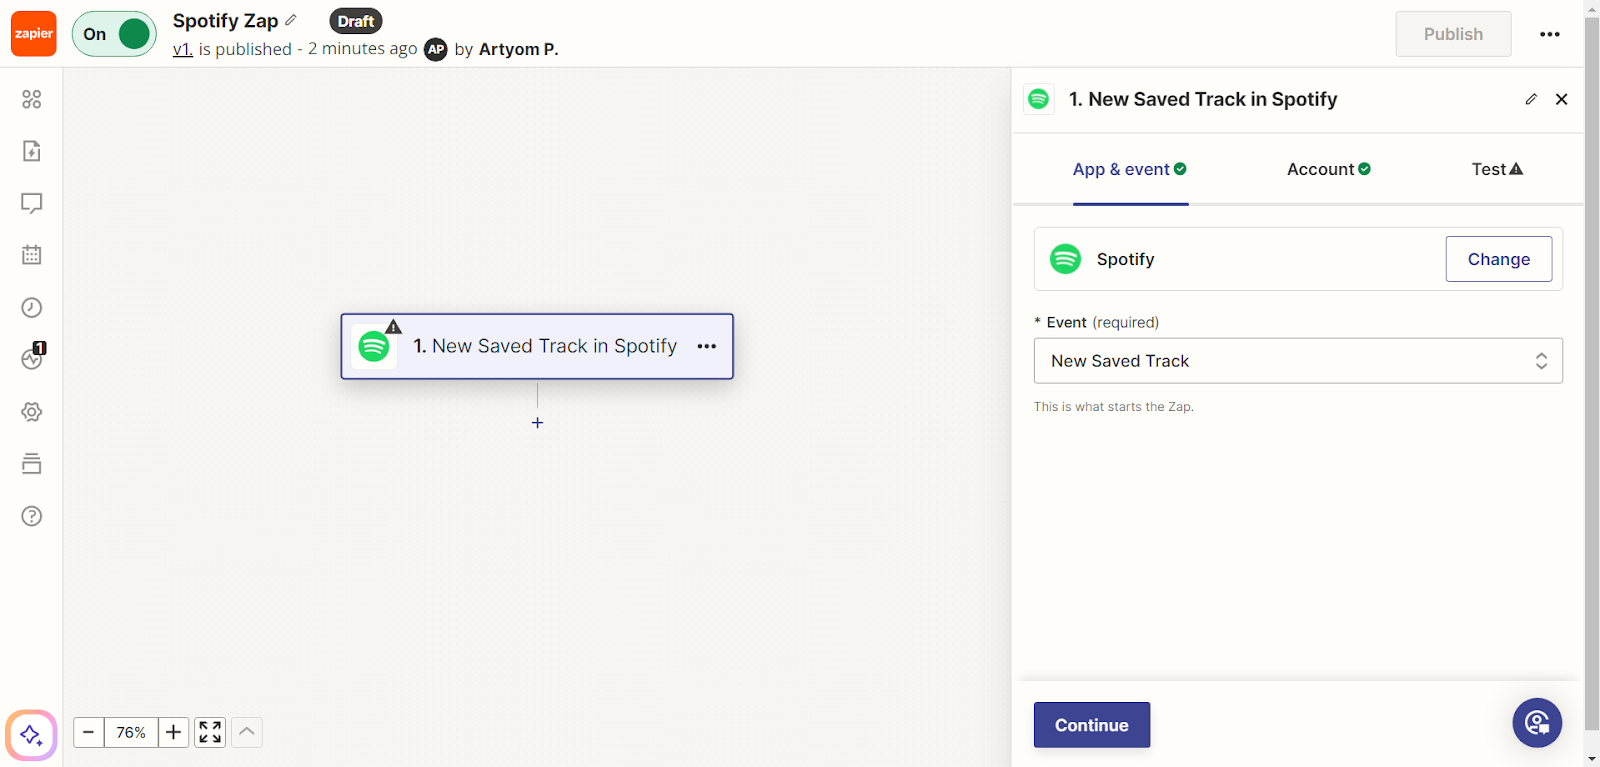The height and width of the screenshot is (767, 1600).
Task: Rename step using panel pencil icon
Action: point(1531,99)
